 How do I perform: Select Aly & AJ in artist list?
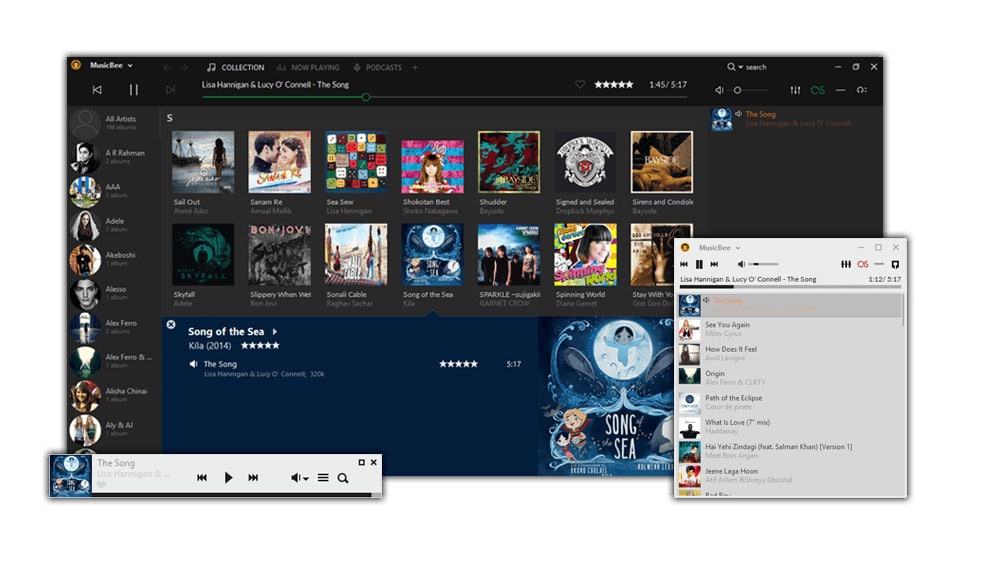pyautogui.click(x=115, y=429)
